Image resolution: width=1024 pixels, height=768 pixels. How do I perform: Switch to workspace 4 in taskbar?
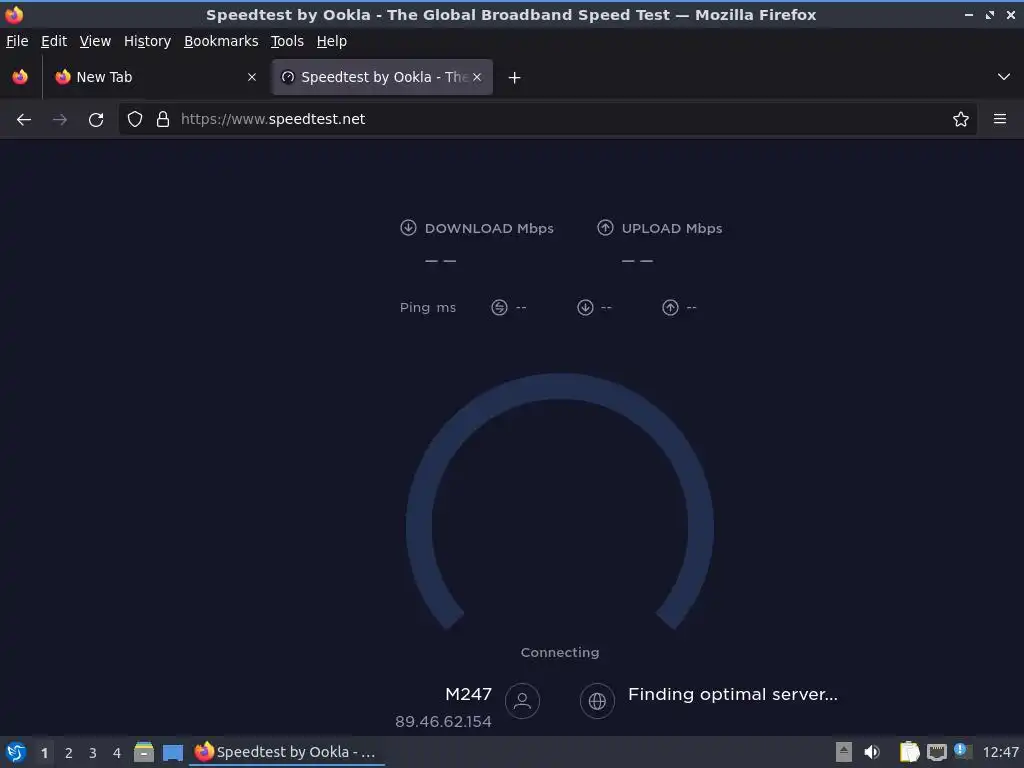point(117,753)
